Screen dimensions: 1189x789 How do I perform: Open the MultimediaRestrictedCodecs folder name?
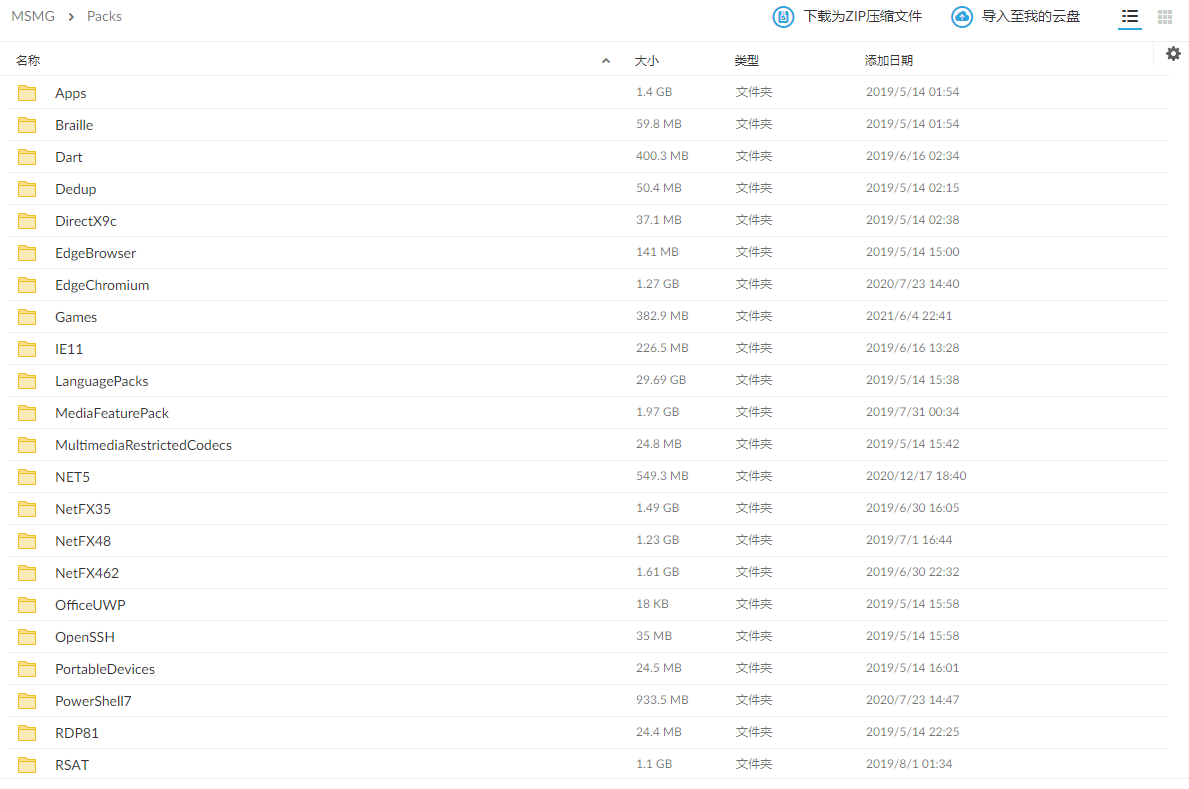[x=143, y=445]
